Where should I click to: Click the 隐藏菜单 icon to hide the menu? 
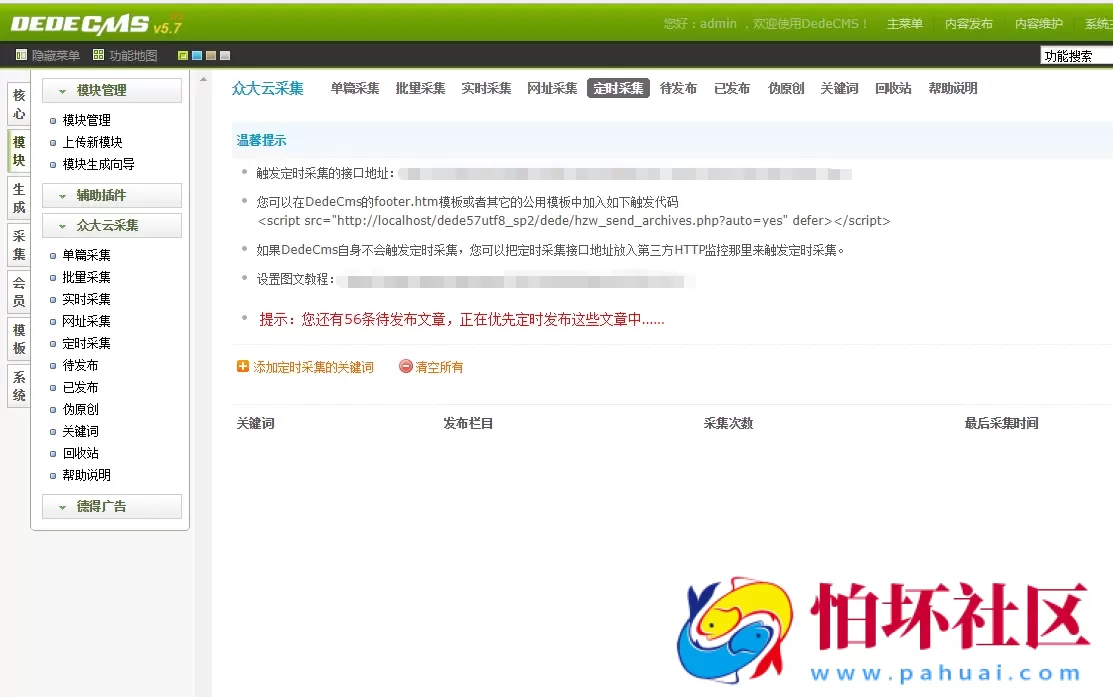[x=21, y=55]
